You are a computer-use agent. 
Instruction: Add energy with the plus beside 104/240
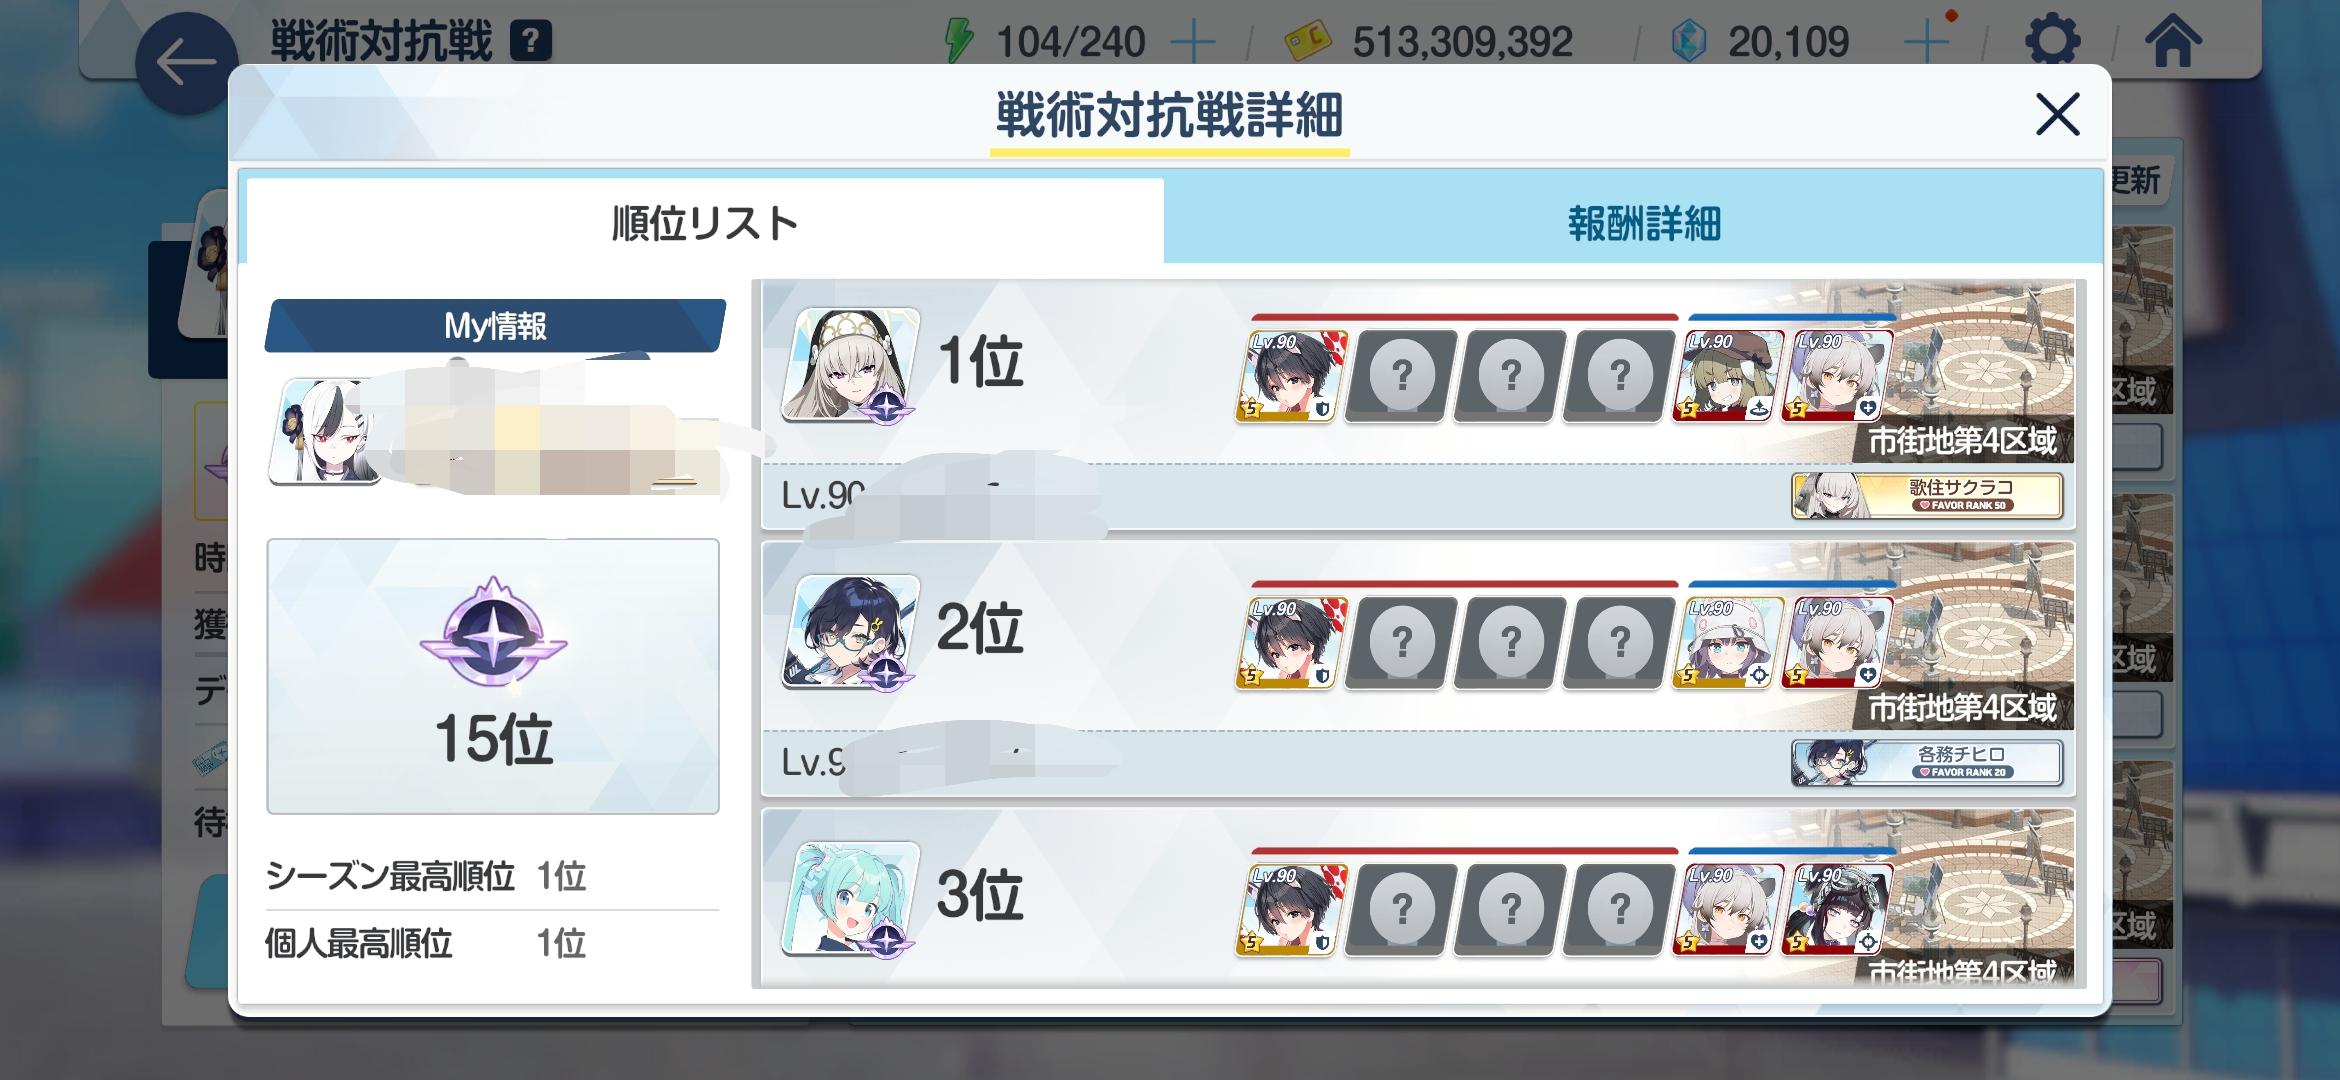pyautogui.click(x=1193, y=42)
